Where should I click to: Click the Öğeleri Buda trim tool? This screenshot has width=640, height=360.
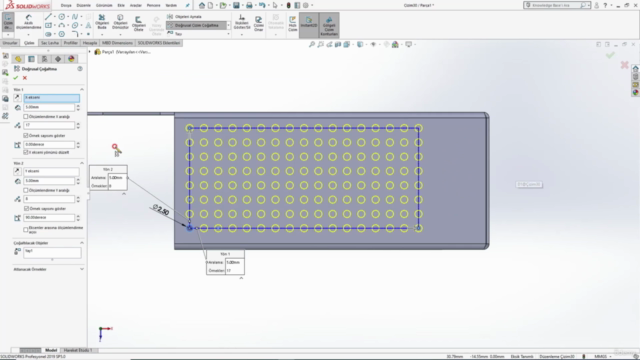coord(102,22)
